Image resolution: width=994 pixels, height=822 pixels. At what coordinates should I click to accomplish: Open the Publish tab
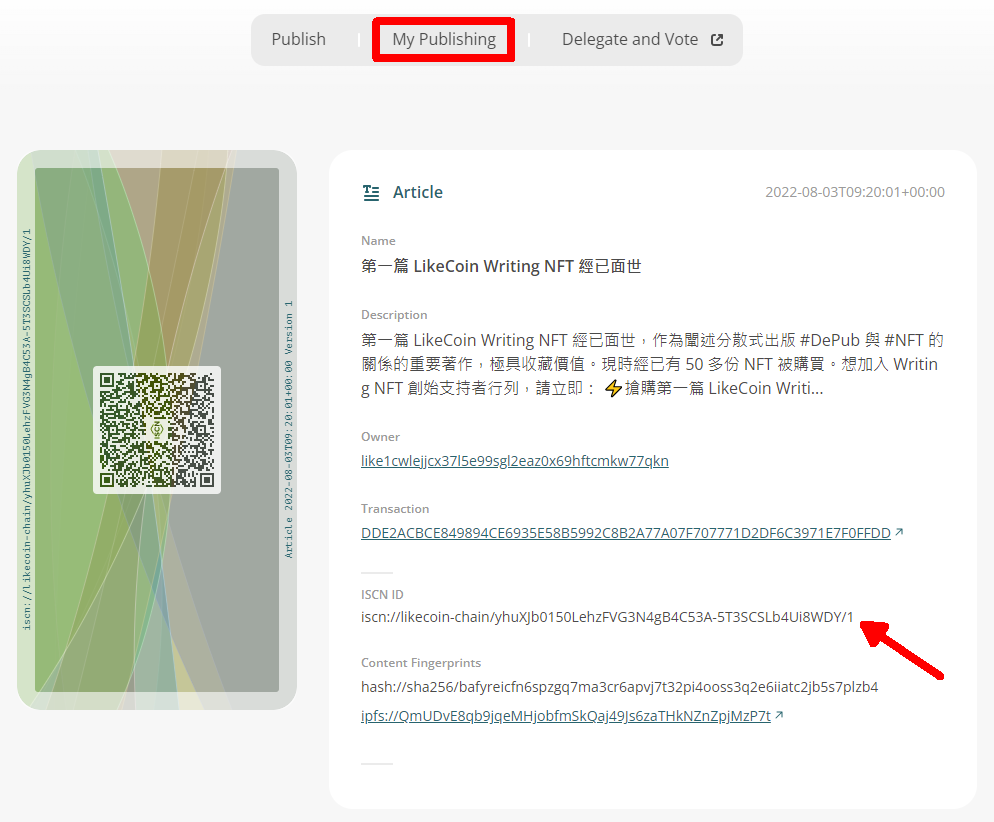298,39
